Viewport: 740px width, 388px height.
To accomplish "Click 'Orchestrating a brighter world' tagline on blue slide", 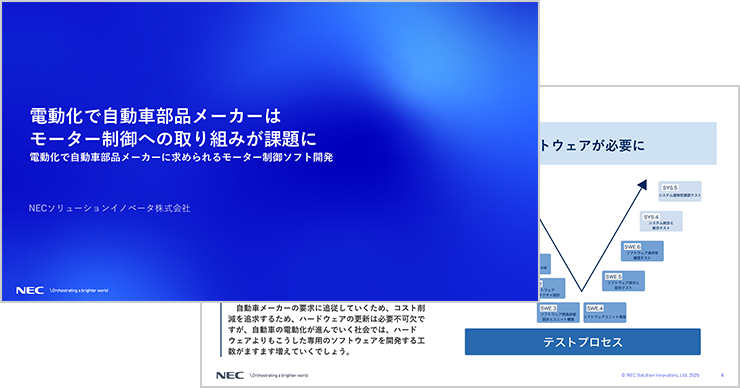I will [x=79, y=291].
